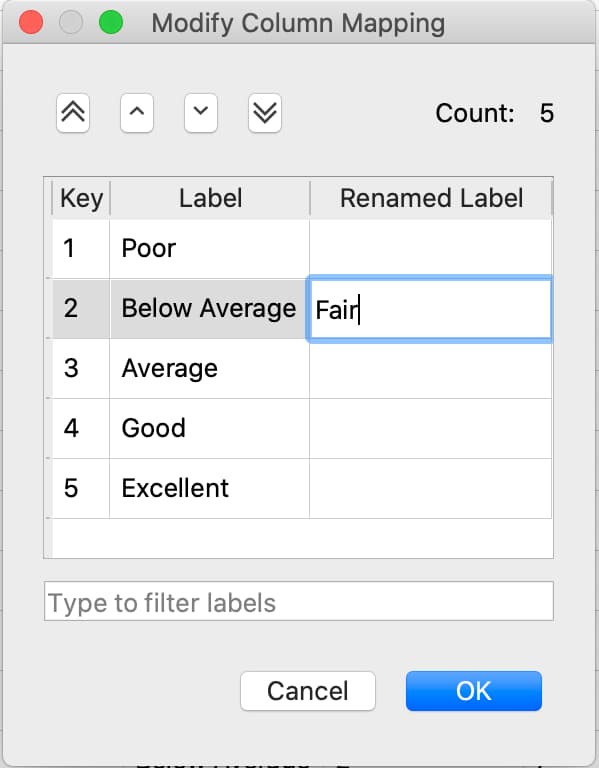
Task: Move selected row up one position
Action: pos(137,113)
